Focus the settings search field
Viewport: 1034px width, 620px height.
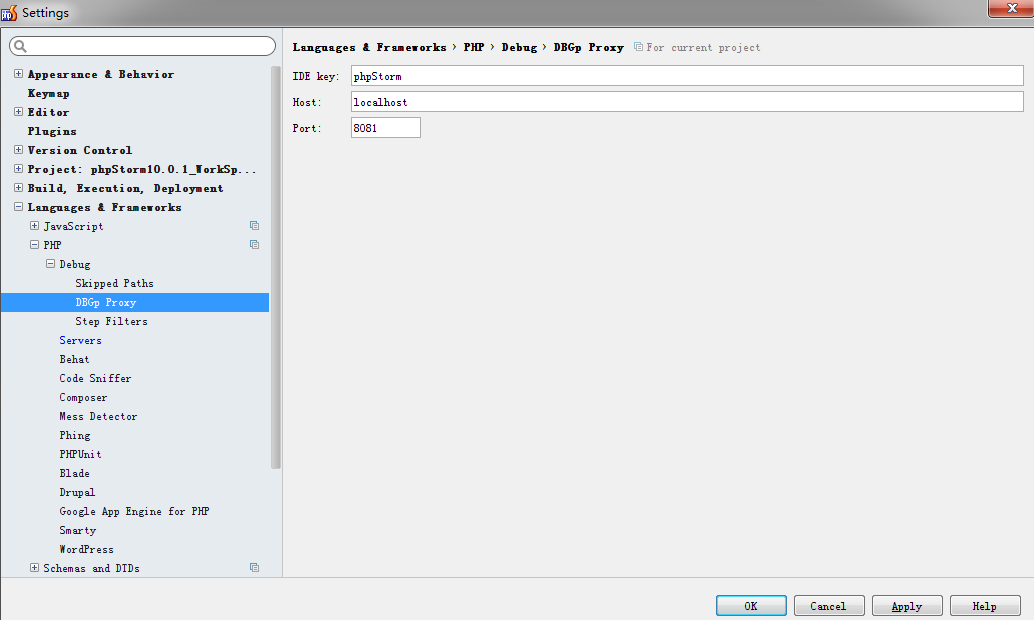click(x=142, y=46)
